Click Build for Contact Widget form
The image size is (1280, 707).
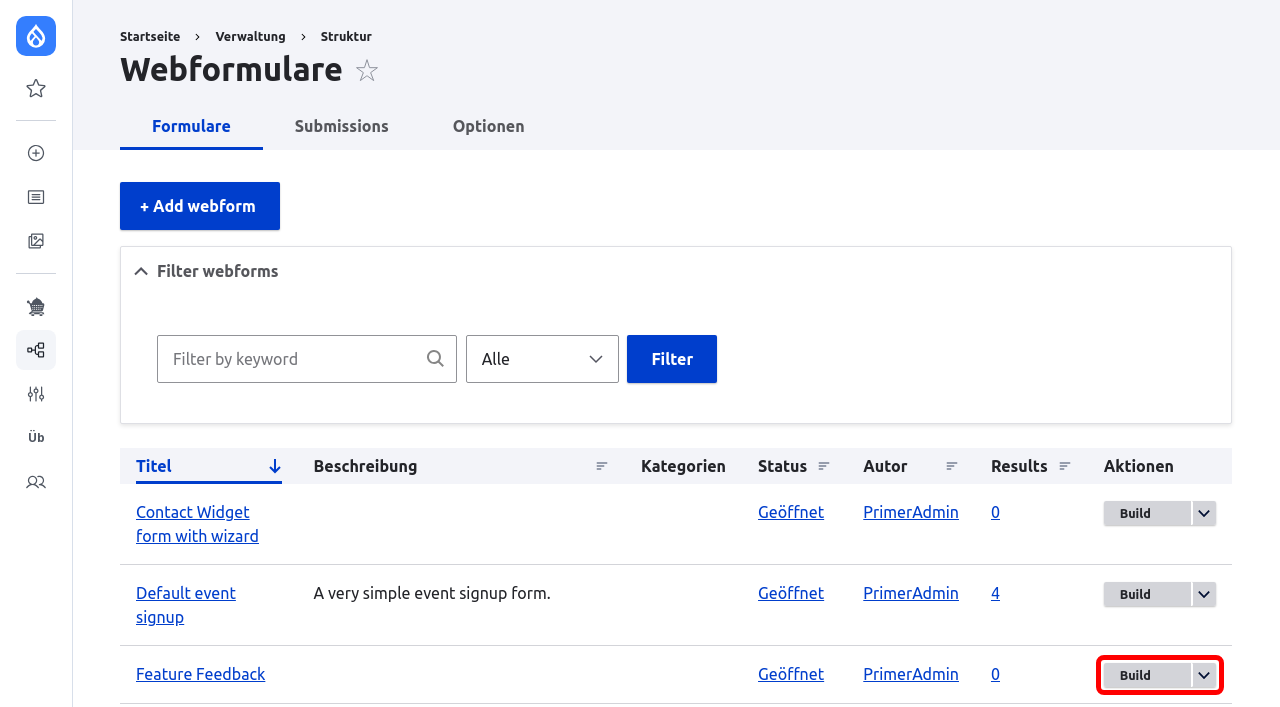pos(1147,513)
